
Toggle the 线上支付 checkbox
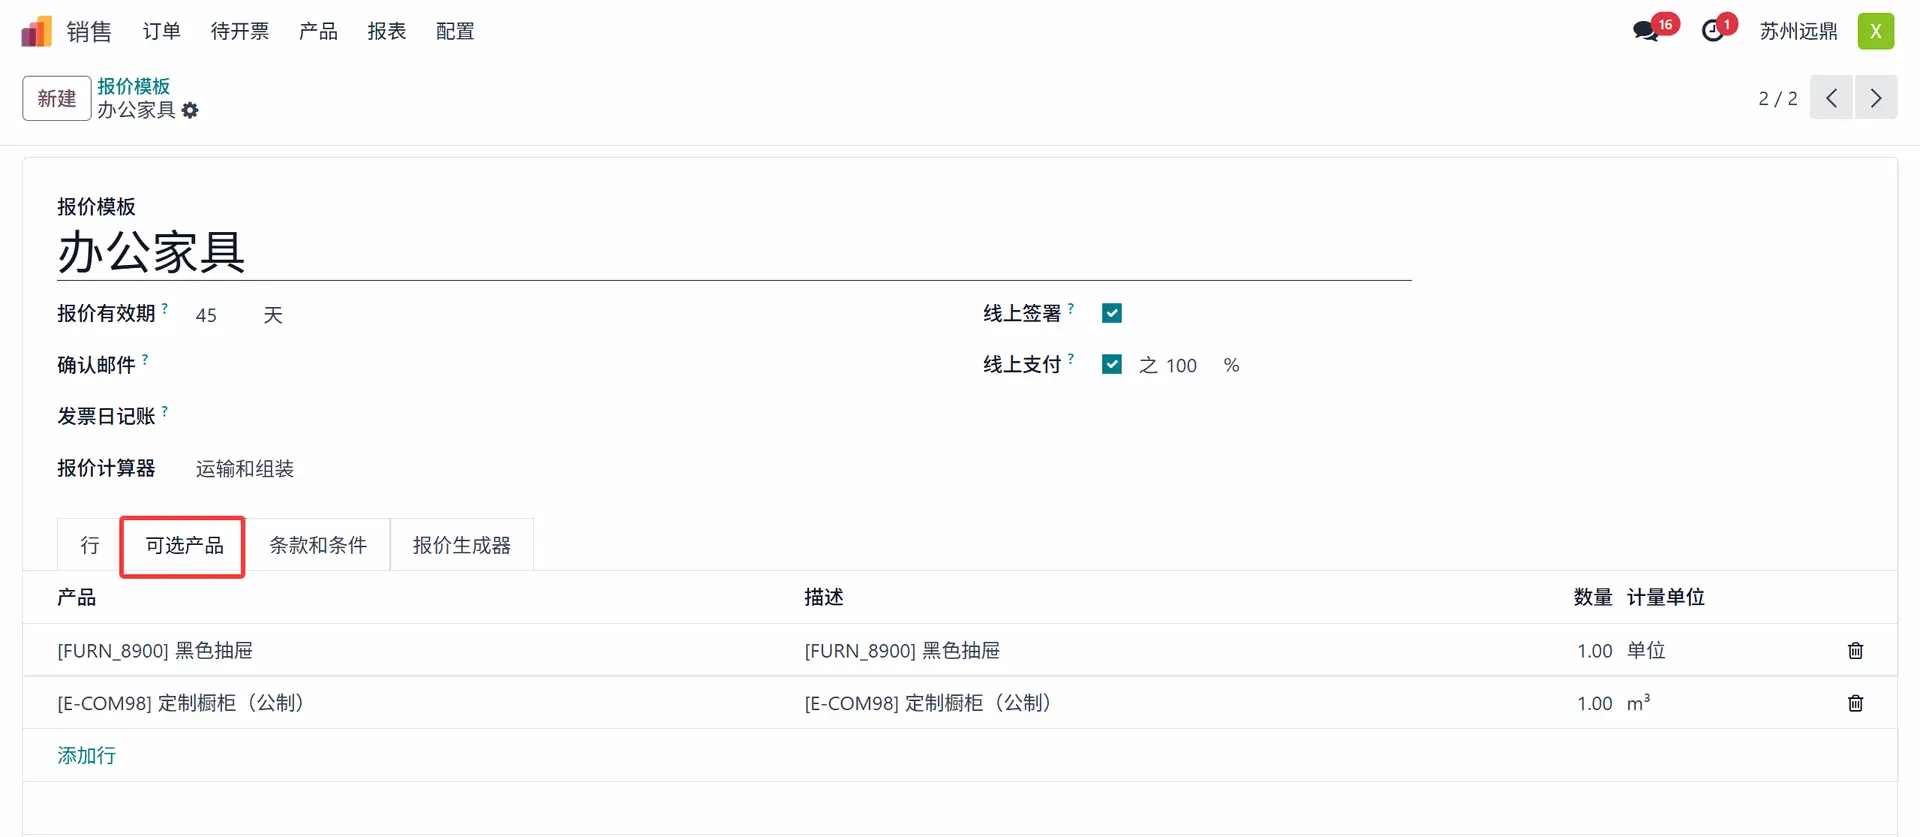[x=1111, y=365]
